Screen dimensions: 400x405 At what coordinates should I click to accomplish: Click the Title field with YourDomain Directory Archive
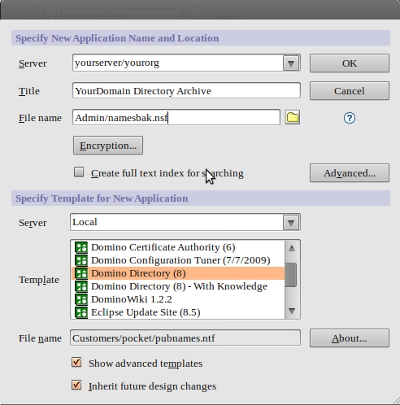click(186, 91)
